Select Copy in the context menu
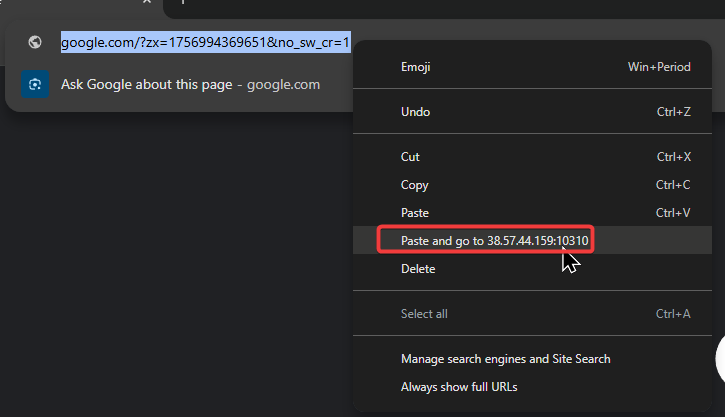This screenshot has width=725, height=417. click(532, 185)
